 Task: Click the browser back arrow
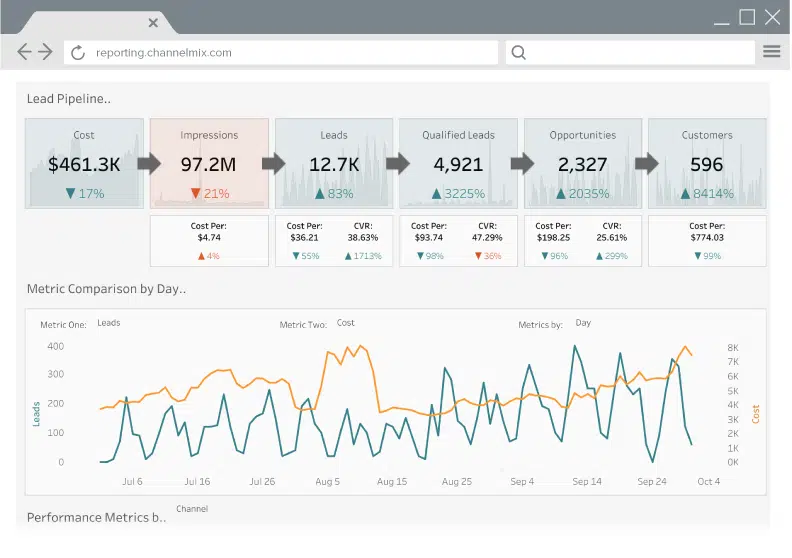tap(24, 52)
